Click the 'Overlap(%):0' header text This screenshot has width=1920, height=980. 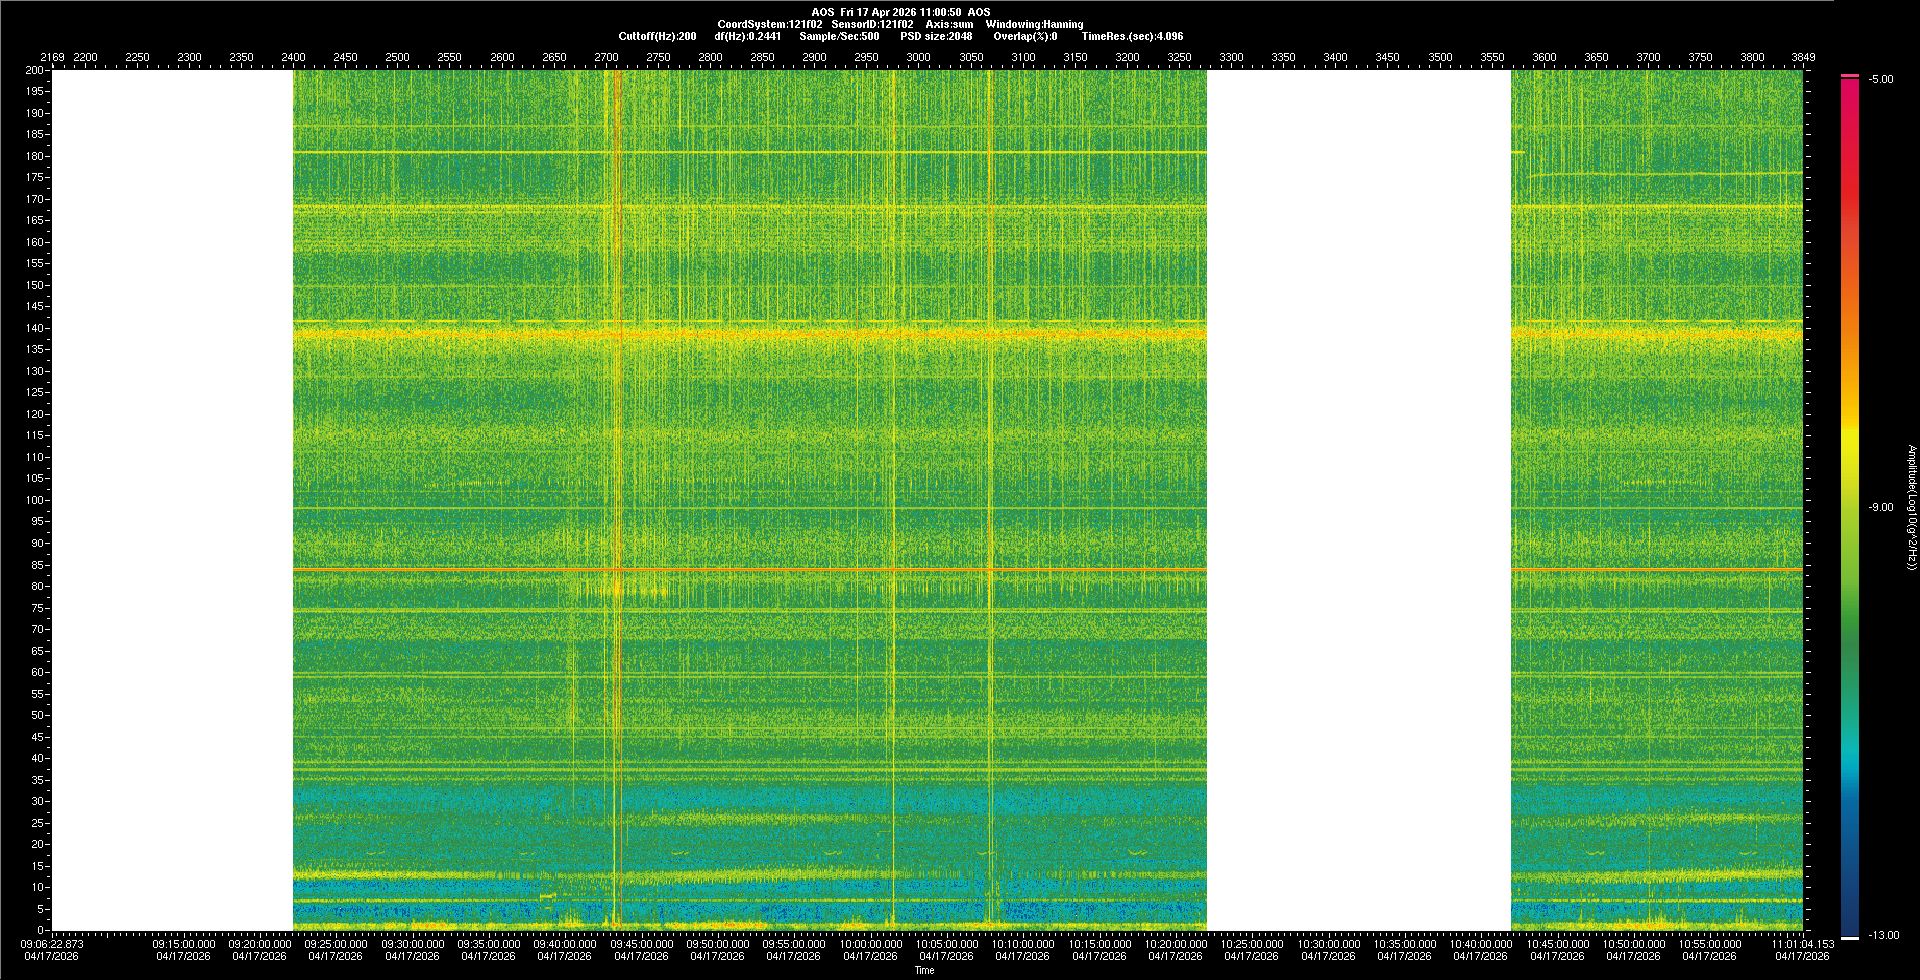1025,36
